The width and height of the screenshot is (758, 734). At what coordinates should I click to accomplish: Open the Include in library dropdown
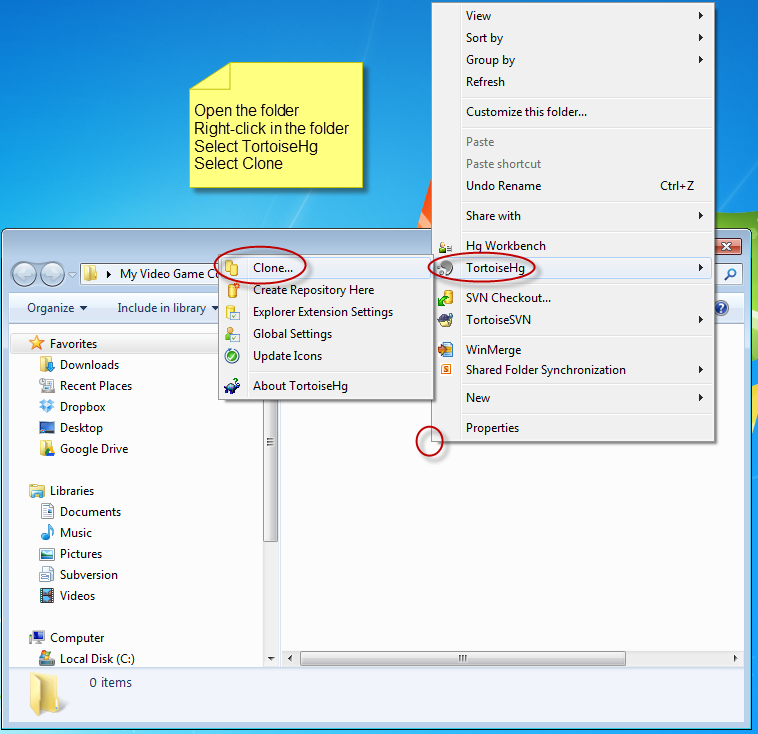[167, 308]
